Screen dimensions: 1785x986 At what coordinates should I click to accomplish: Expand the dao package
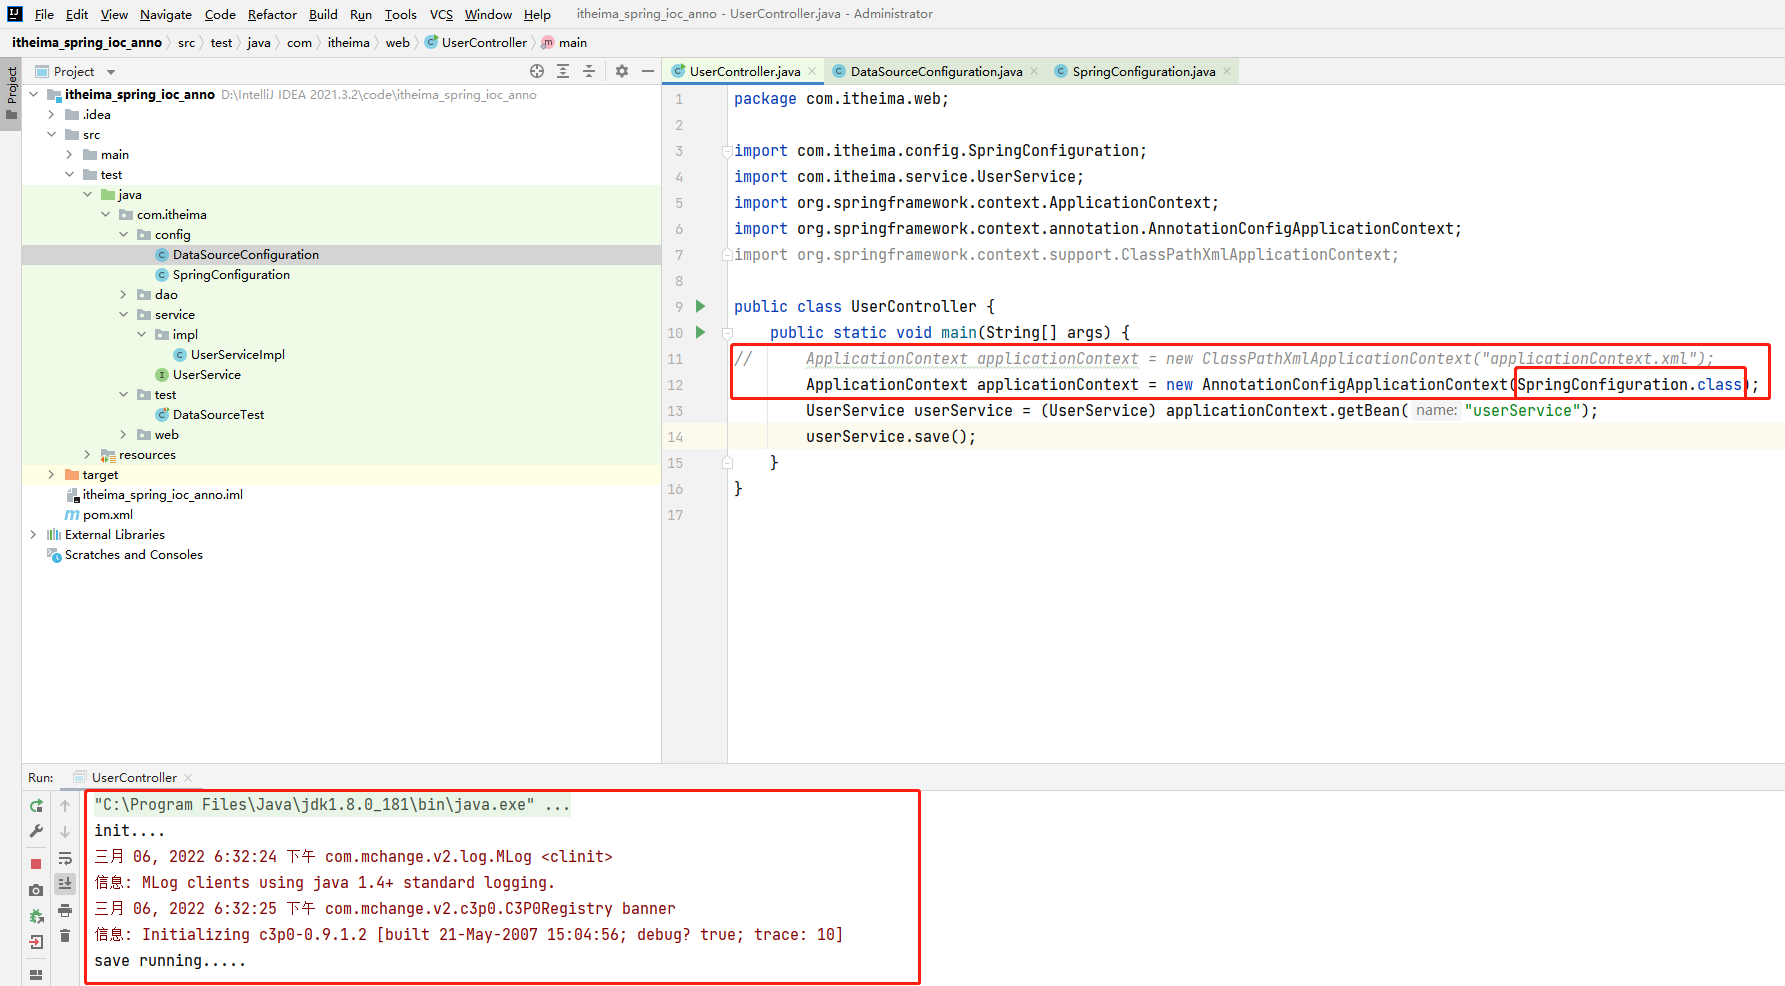pyautogui.click(x=124, y=294)
